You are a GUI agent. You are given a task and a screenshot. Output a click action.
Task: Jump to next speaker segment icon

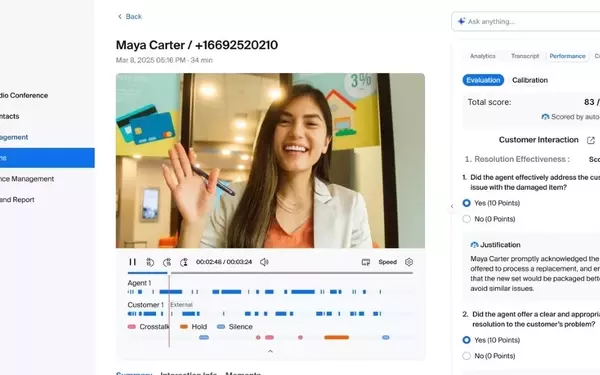(x=184, y=262)
